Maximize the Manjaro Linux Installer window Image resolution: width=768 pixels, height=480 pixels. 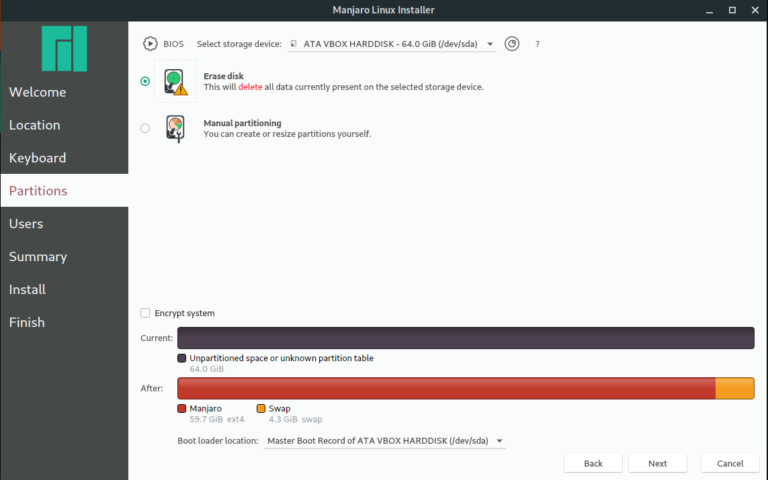coord(732,10)
